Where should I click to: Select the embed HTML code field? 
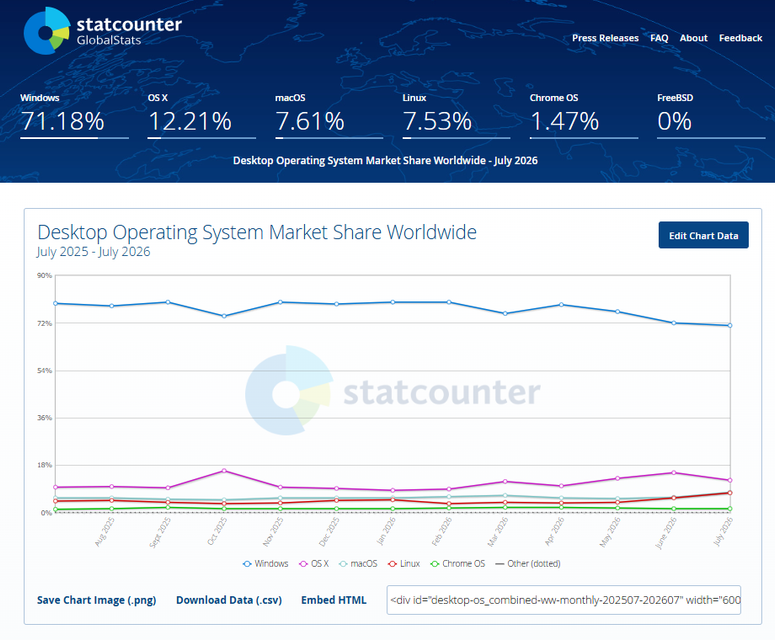pyautogui.click(x=563, y=600)
